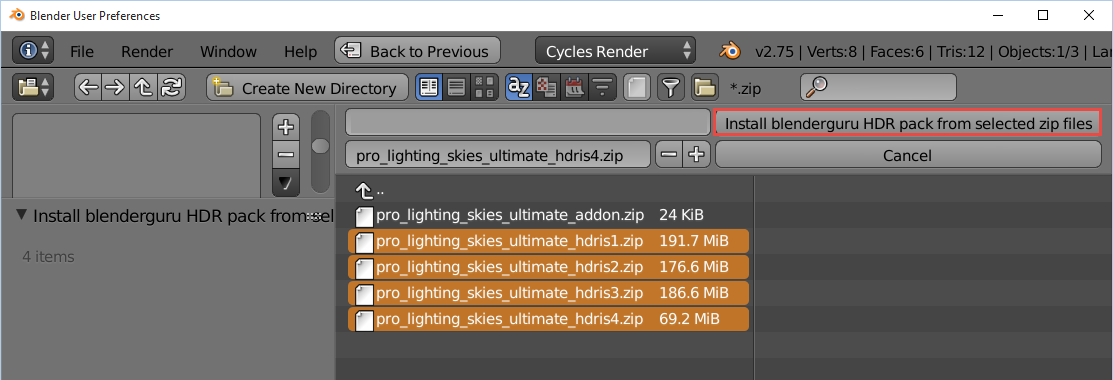Open the Render menu
The image size is (1113, 380).
(x=147, y=52)
